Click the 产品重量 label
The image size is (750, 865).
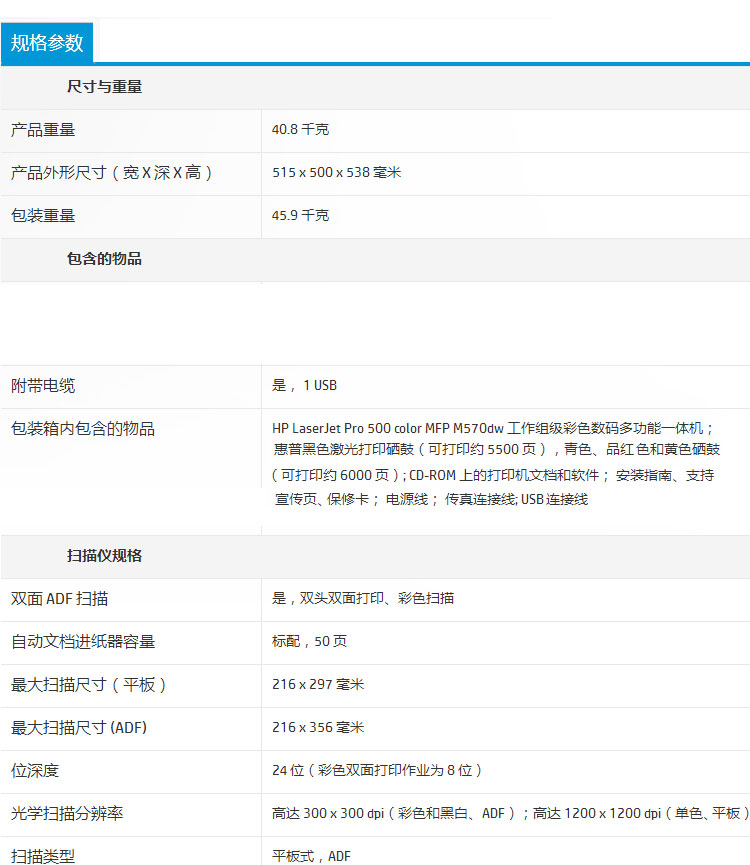pos(43,130)
